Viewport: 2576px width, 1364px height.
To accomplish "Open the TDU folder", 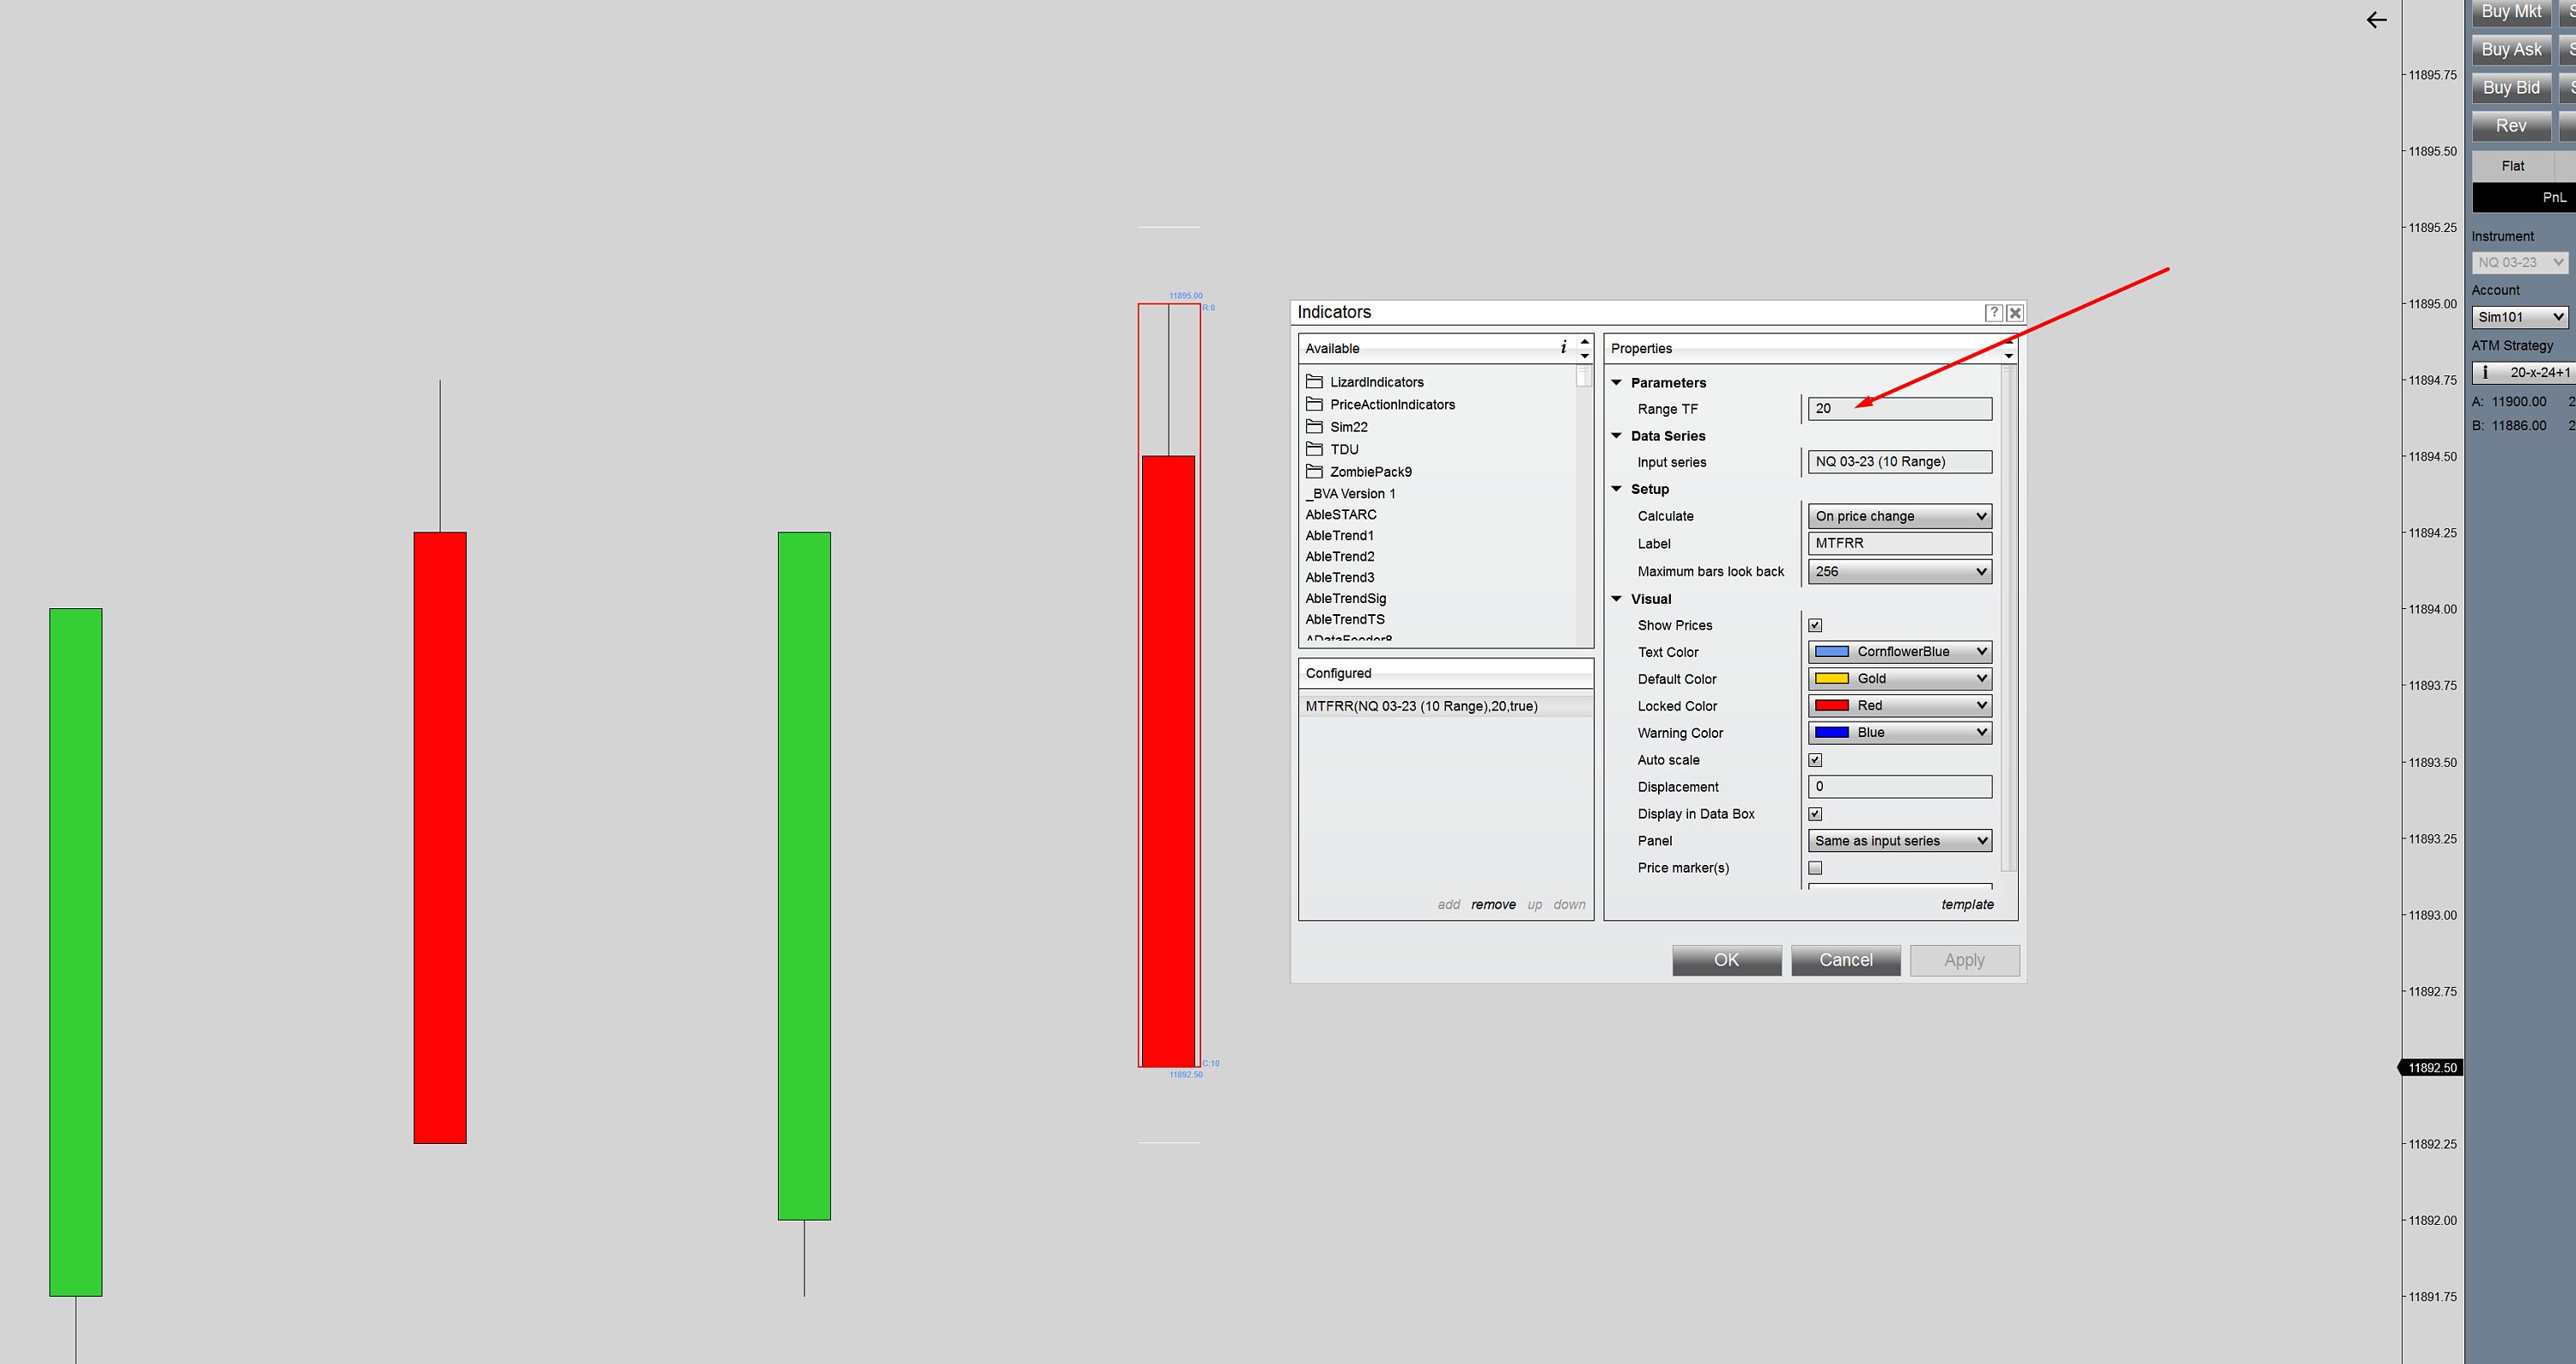I will [x=1343, y=449].
